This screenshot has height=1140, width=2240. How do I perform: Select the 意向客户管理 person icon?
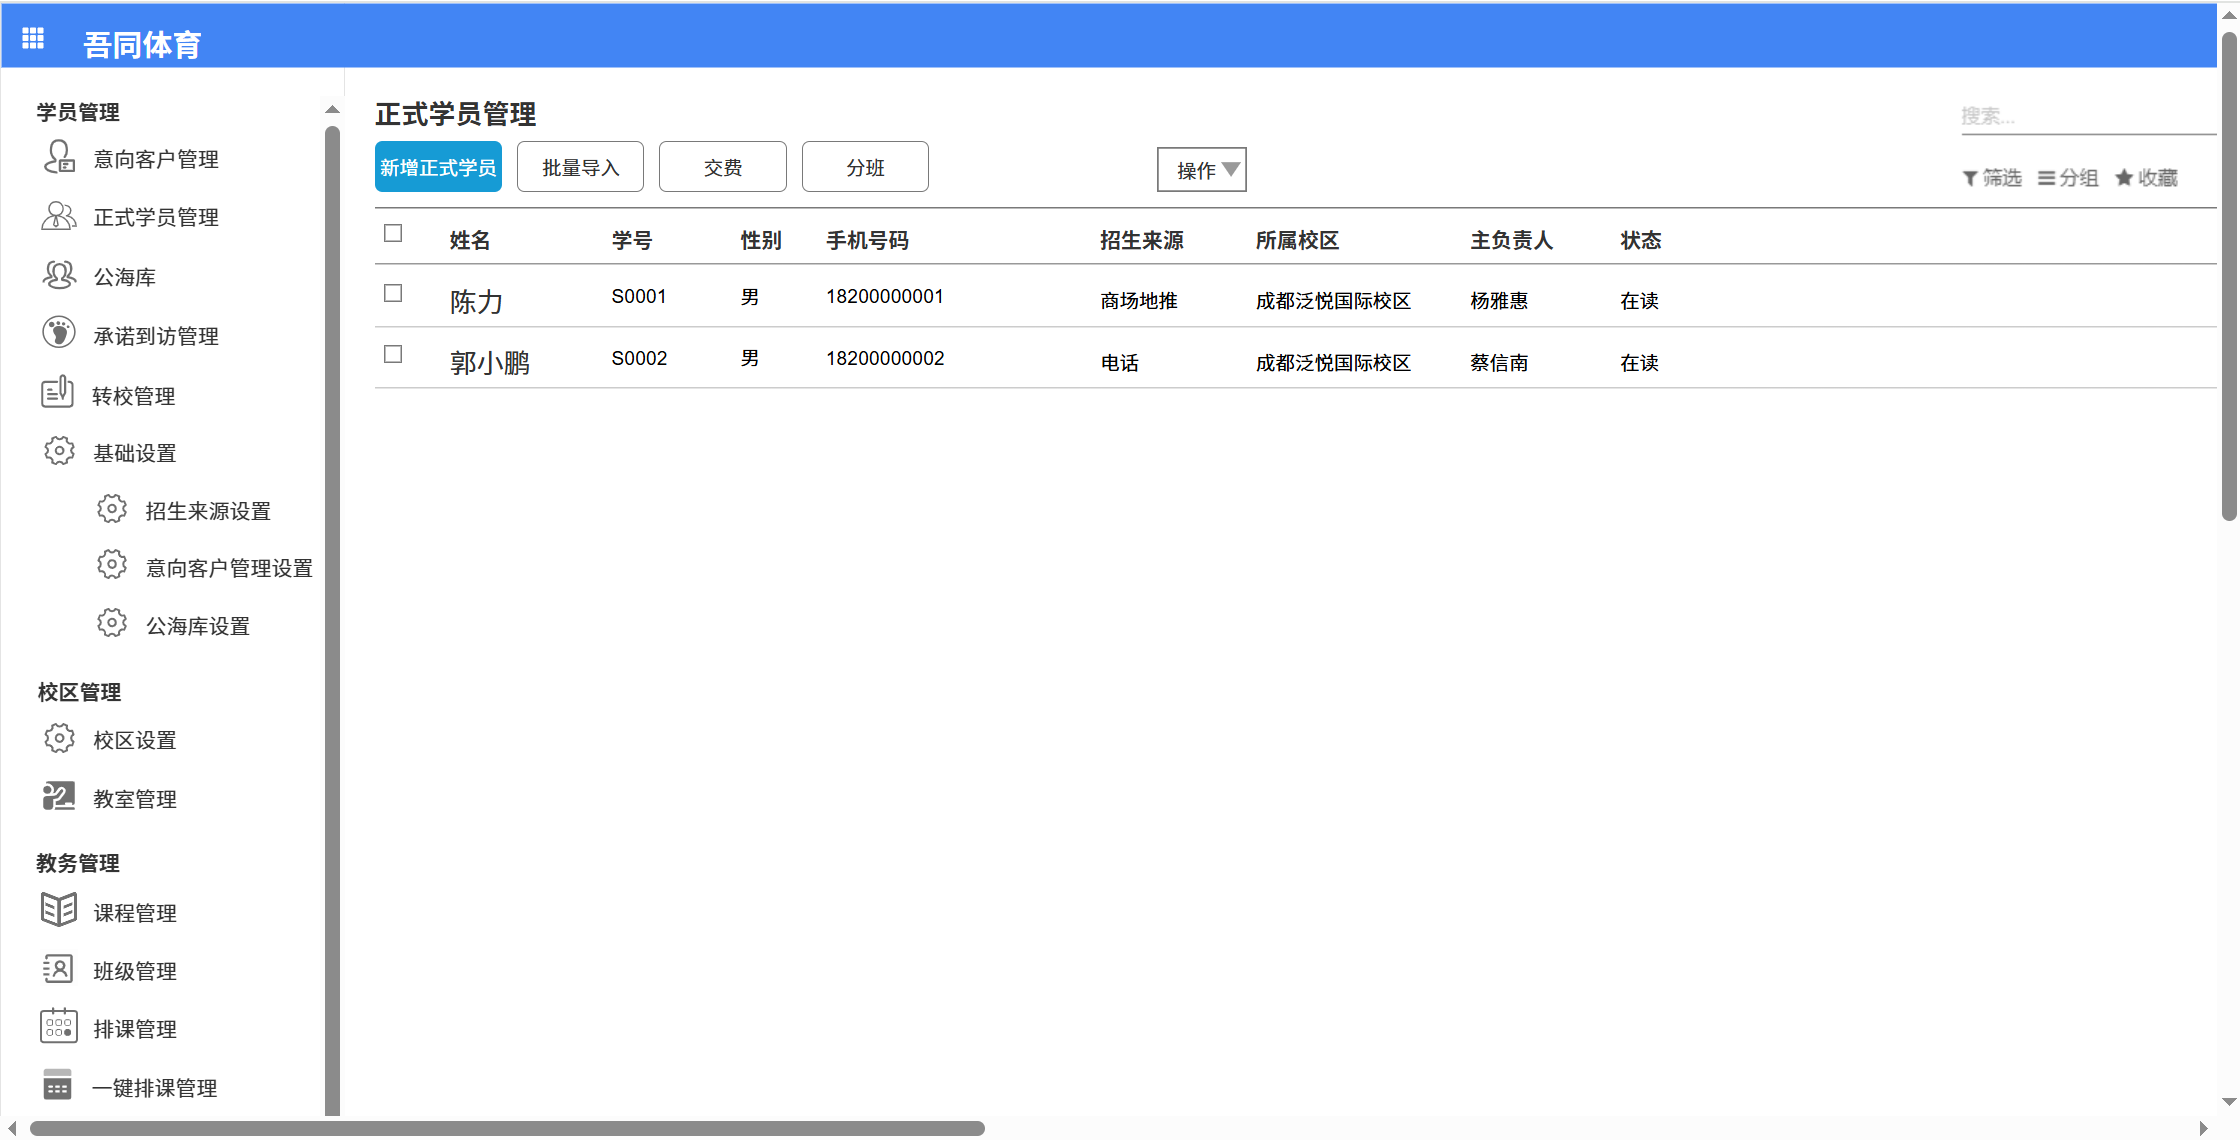point(58,157)
